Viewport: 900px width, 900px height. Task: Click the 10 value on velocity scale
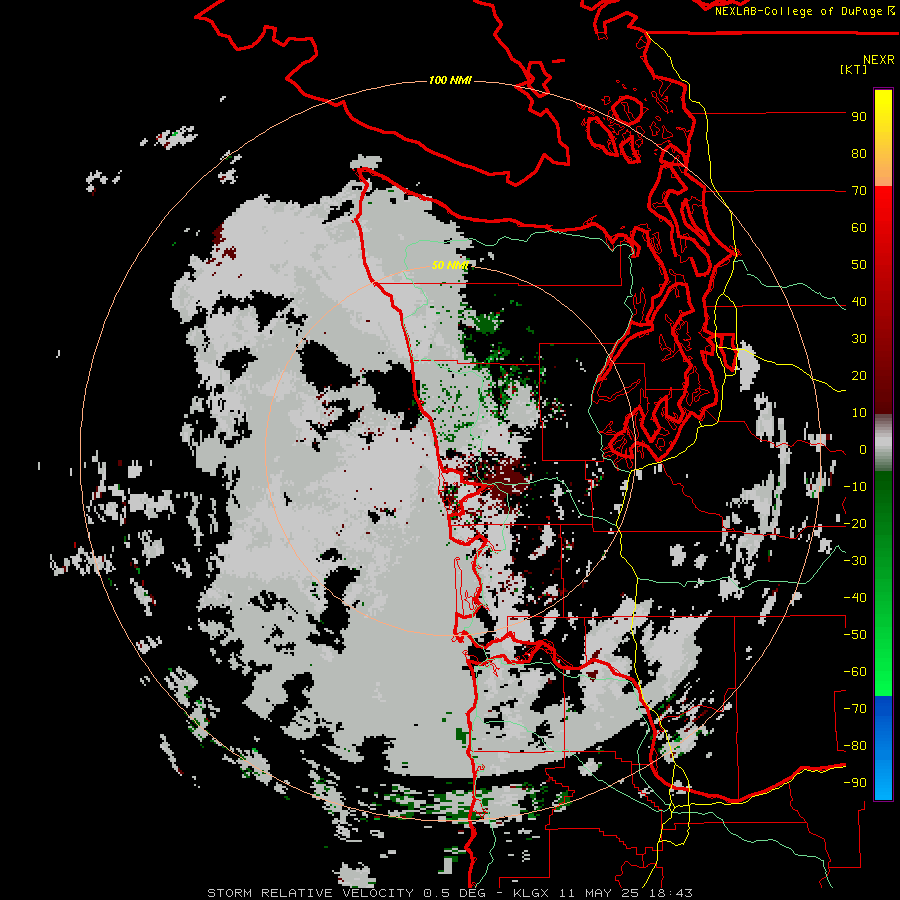click(859, 413)
